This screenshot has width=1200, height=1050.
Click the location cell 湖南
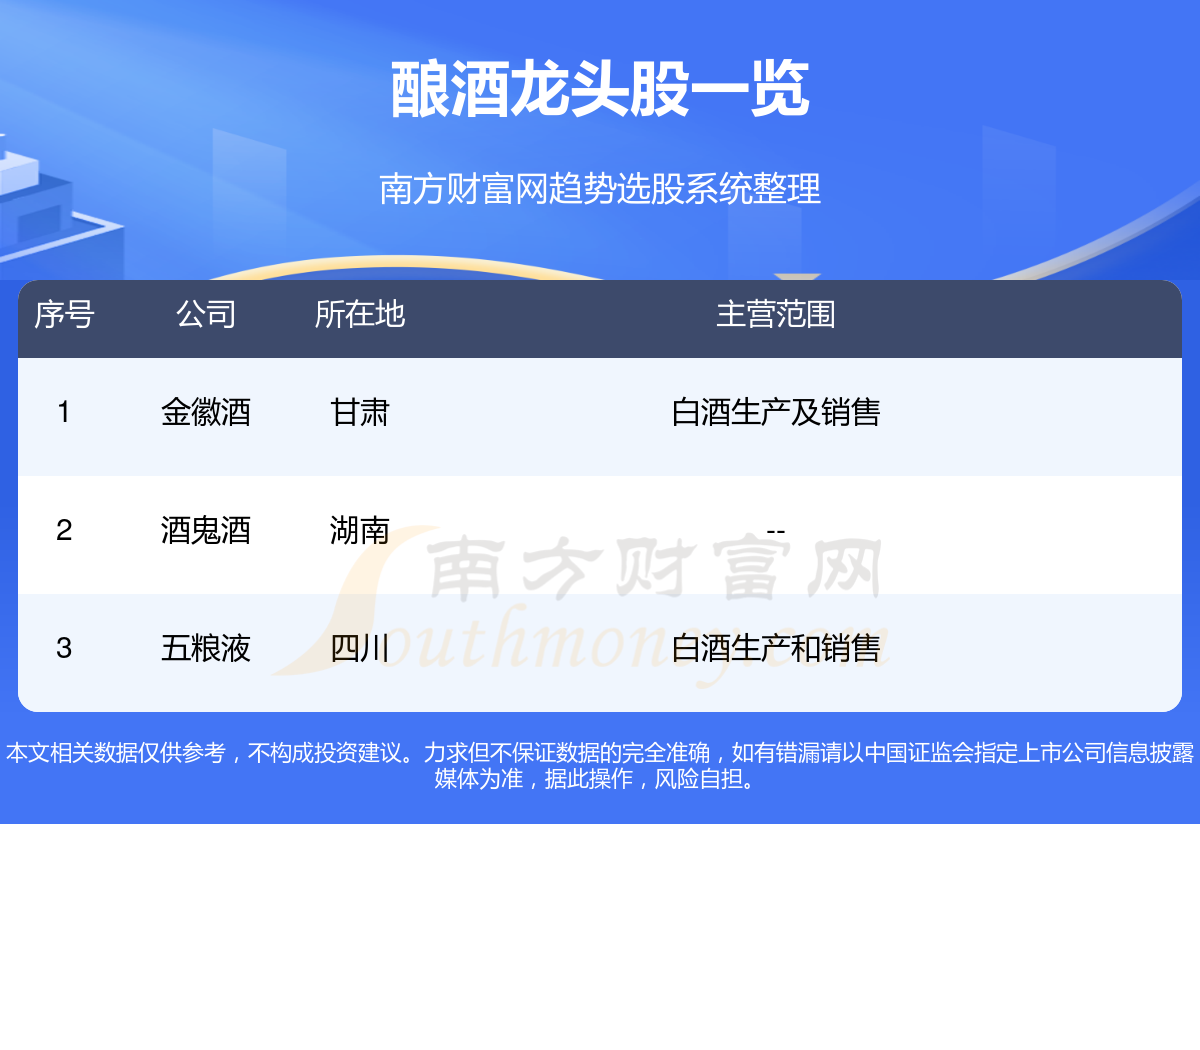[x=360, y=530]
